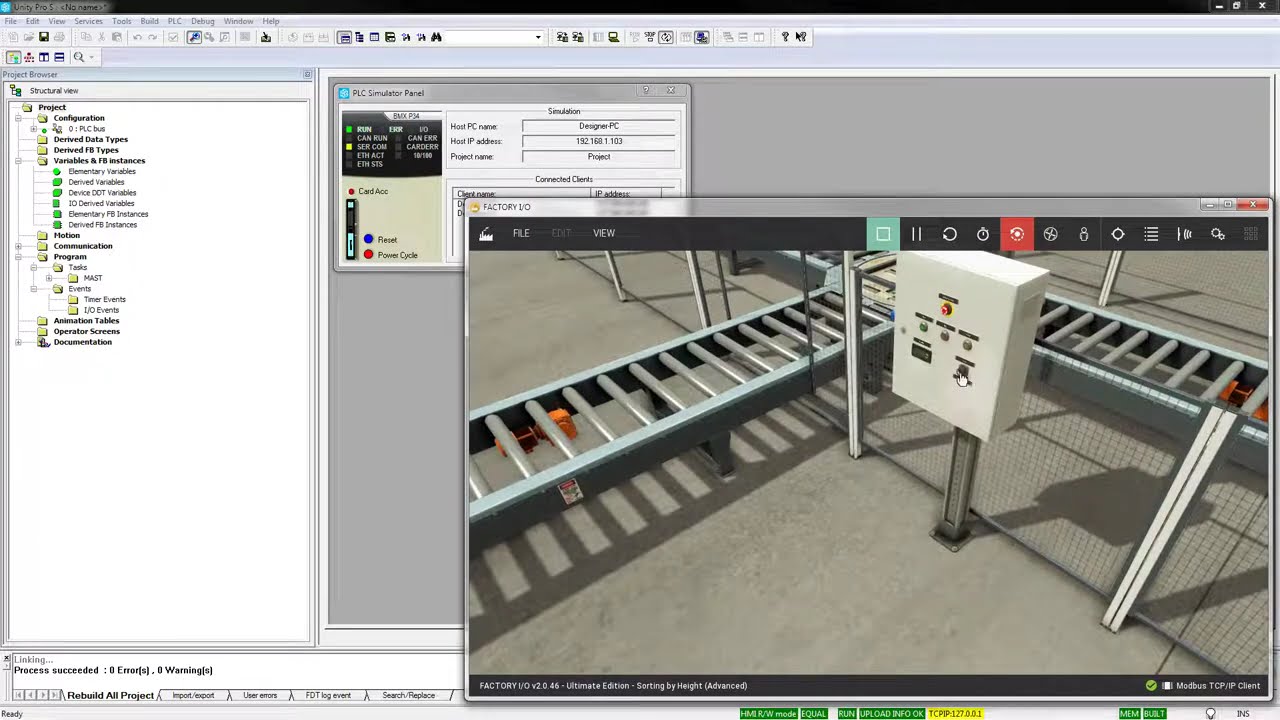Pause the Factory I/O simulation
This screenshot has width=1280, height=720.
point(916,234)
